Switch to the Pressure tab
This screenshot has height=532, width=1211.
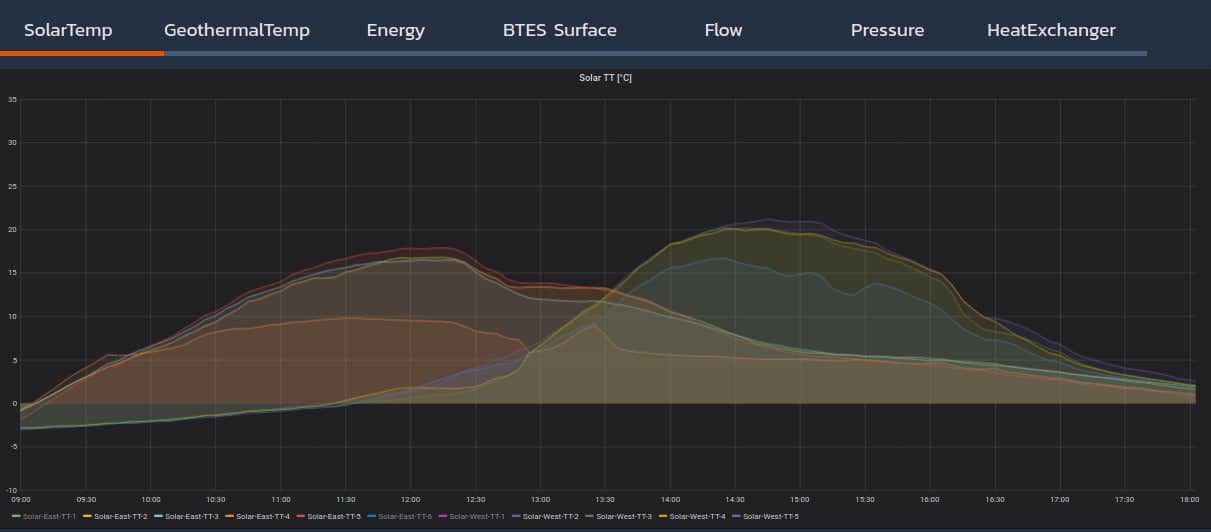[887, 30]
